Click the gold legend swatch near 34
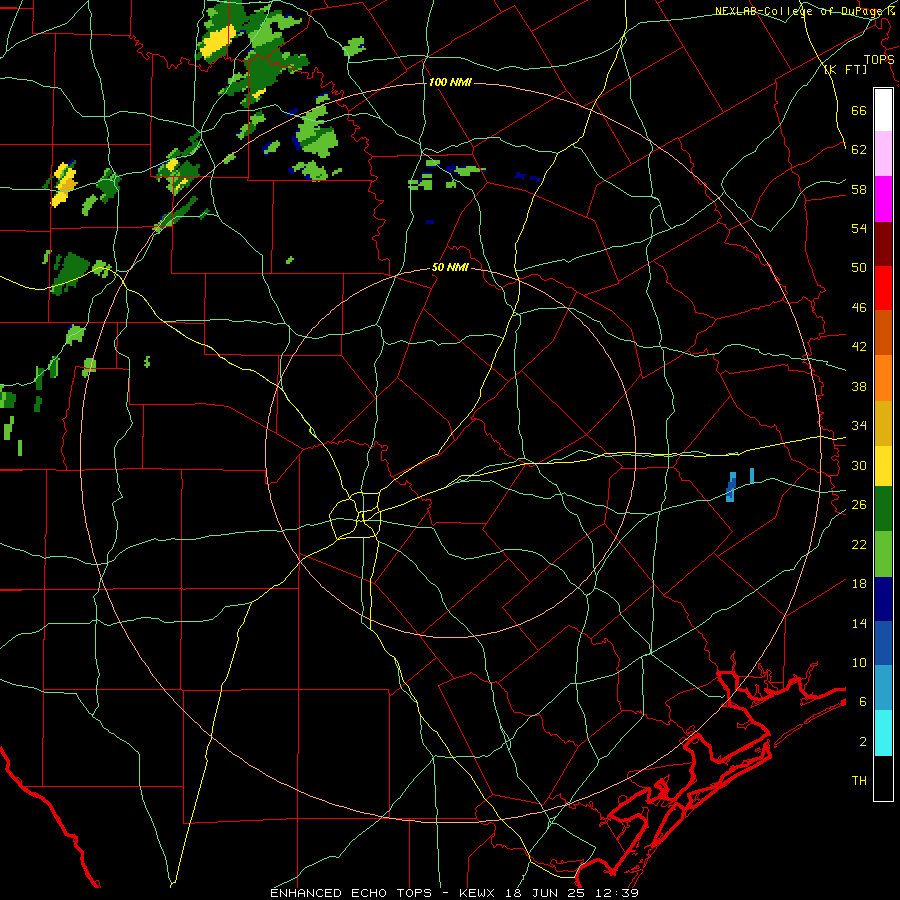900x900 pixels. tap(883, 423)
